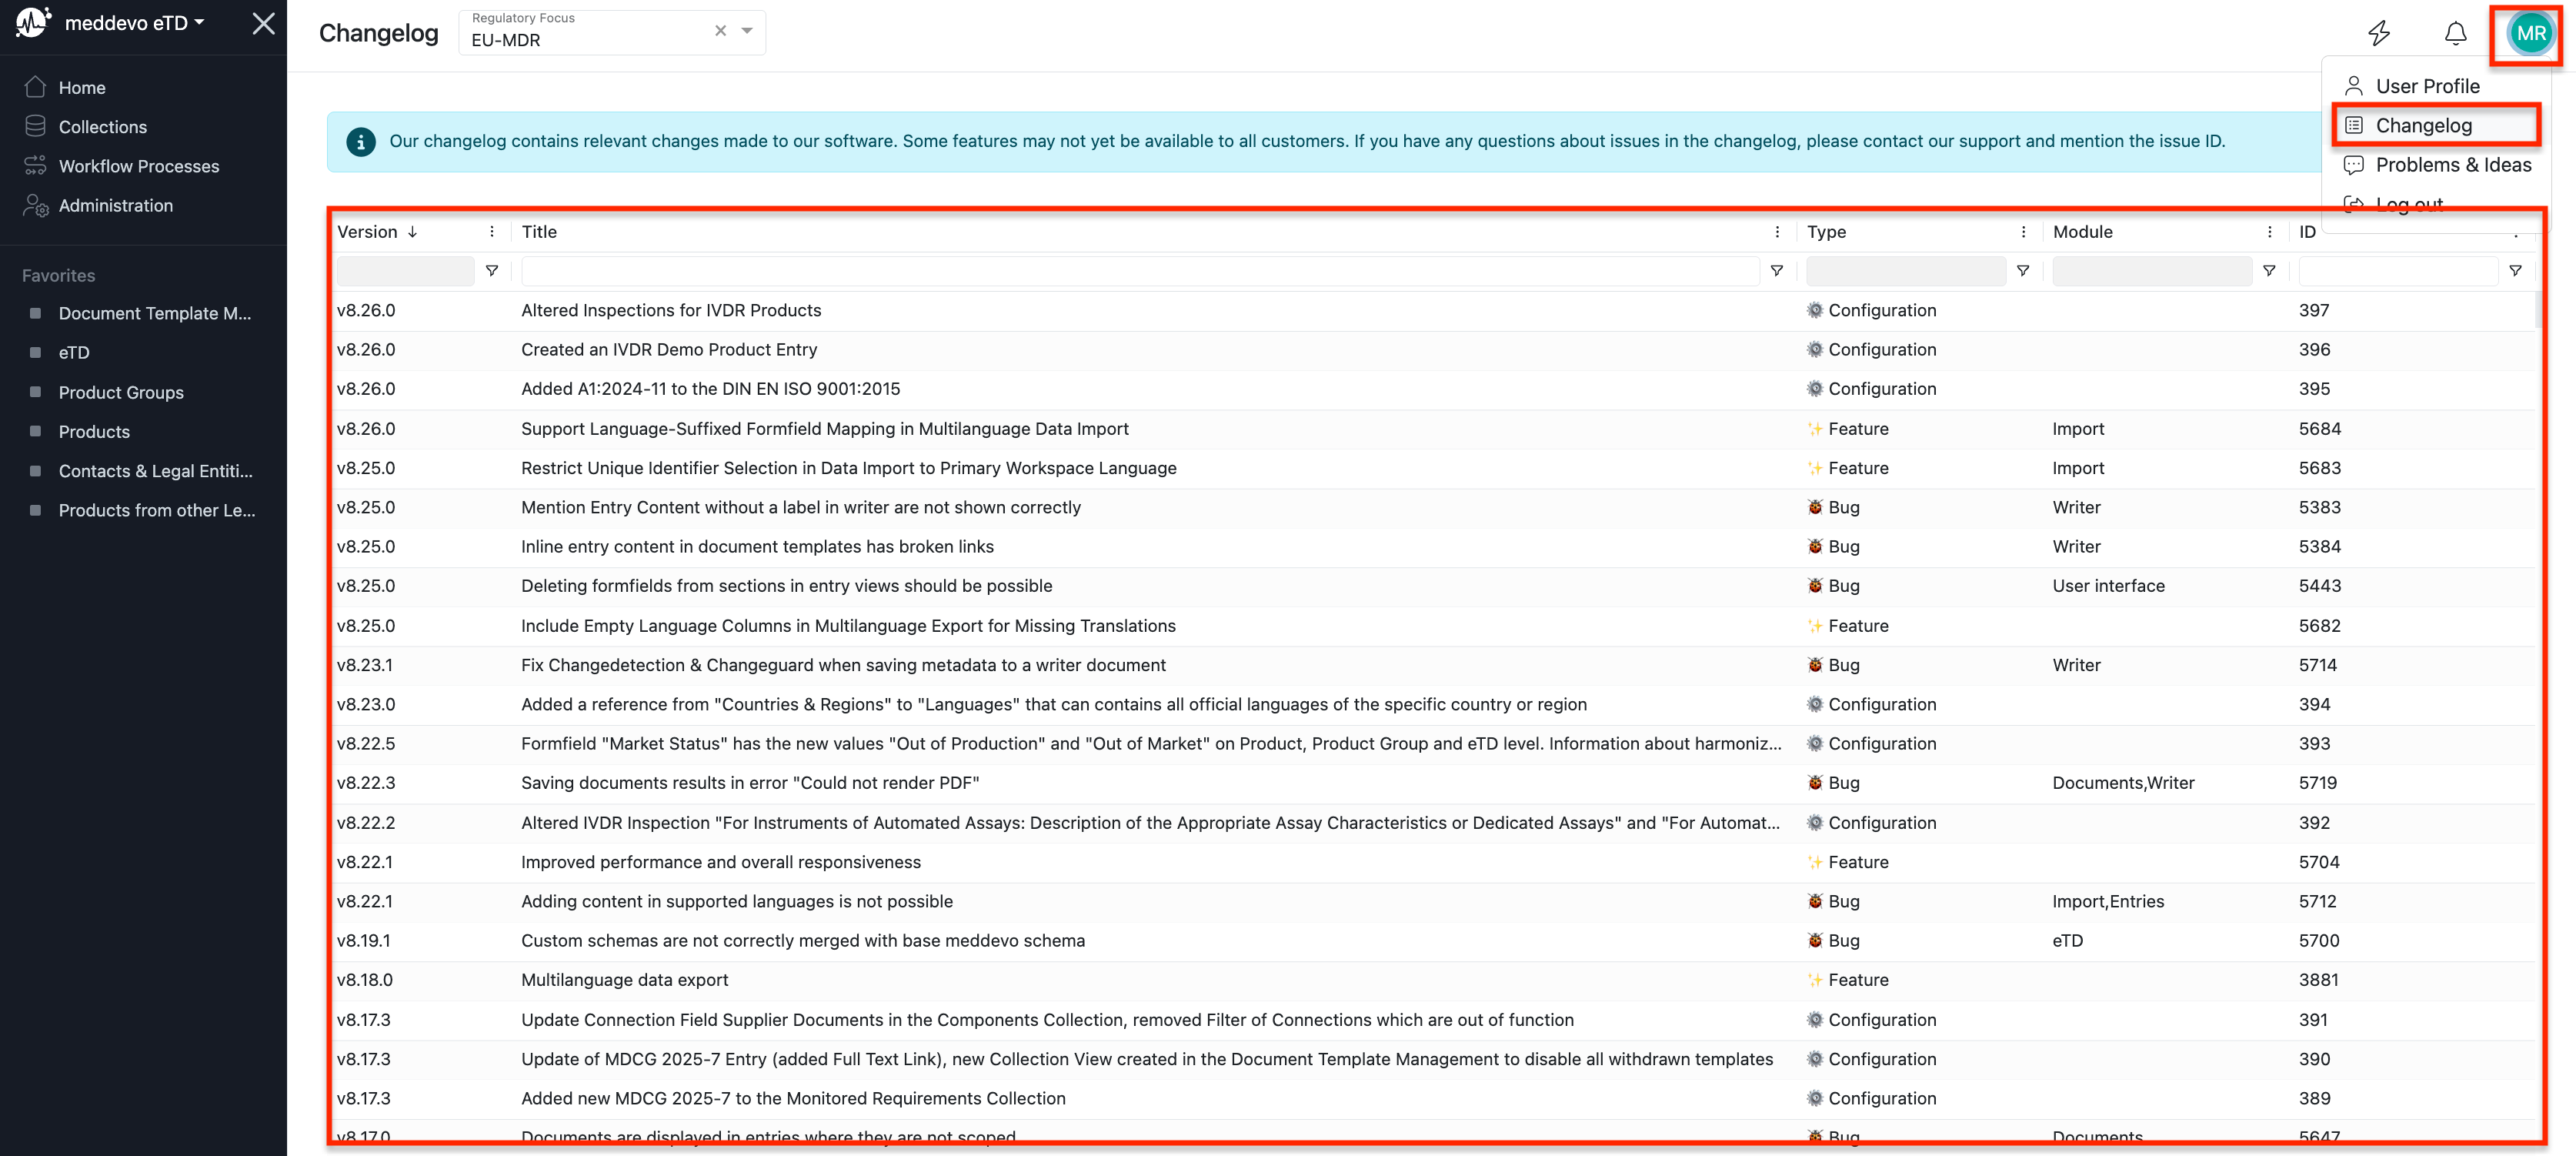Click the Bug icon for ID 5383
This screenshot has width=2576, height=1156.
(x=1815, y=507)
